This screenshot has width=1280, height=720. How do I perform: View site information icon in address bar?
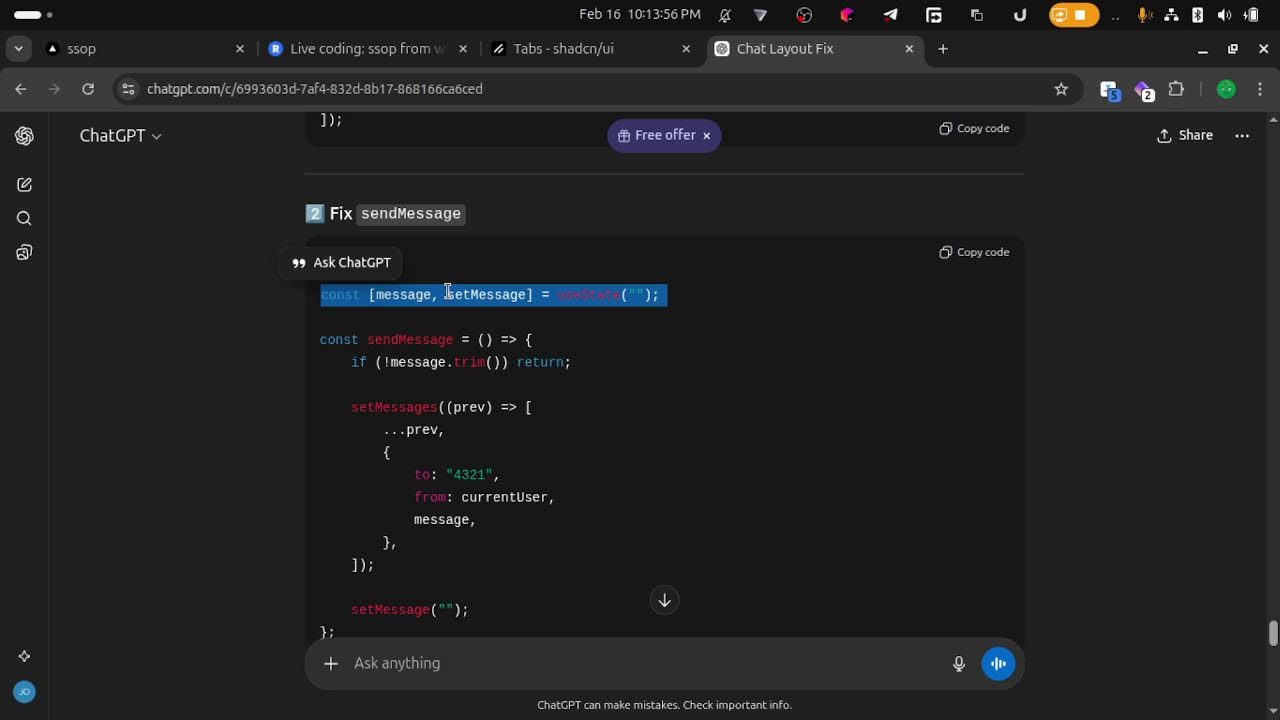(127, 89)
